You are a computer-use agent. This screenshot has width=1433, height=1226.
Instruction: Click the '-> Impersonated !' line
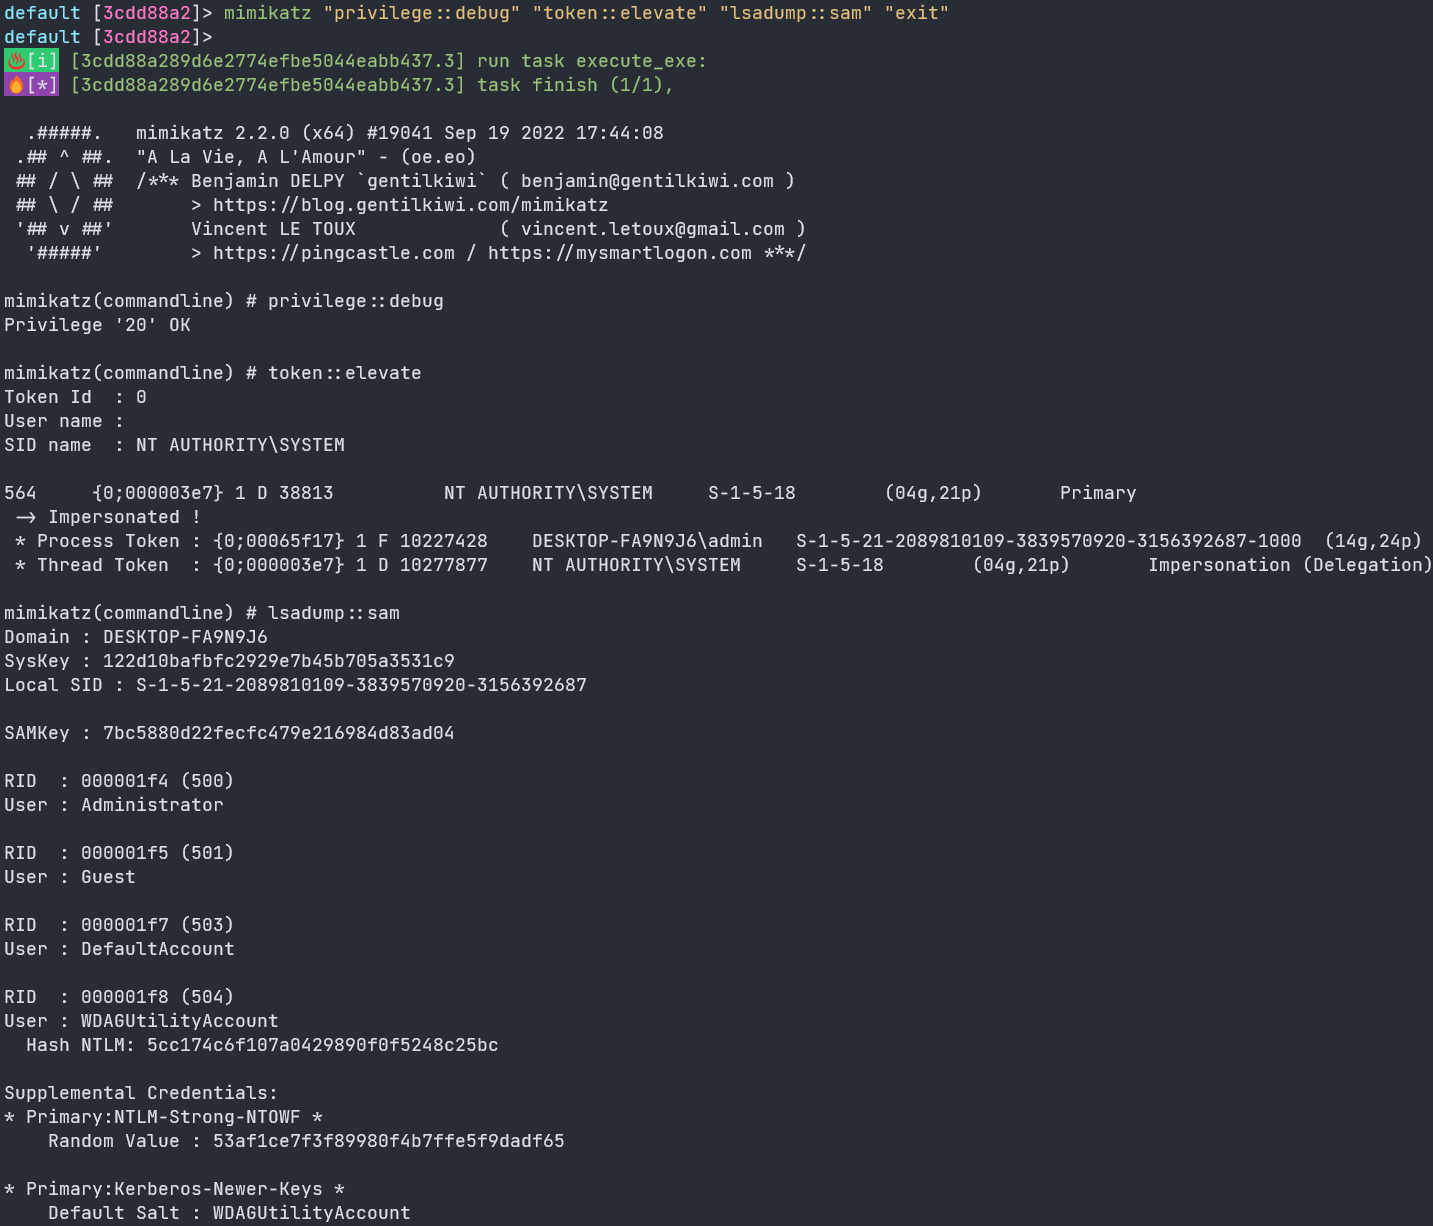tap(108, 517)
